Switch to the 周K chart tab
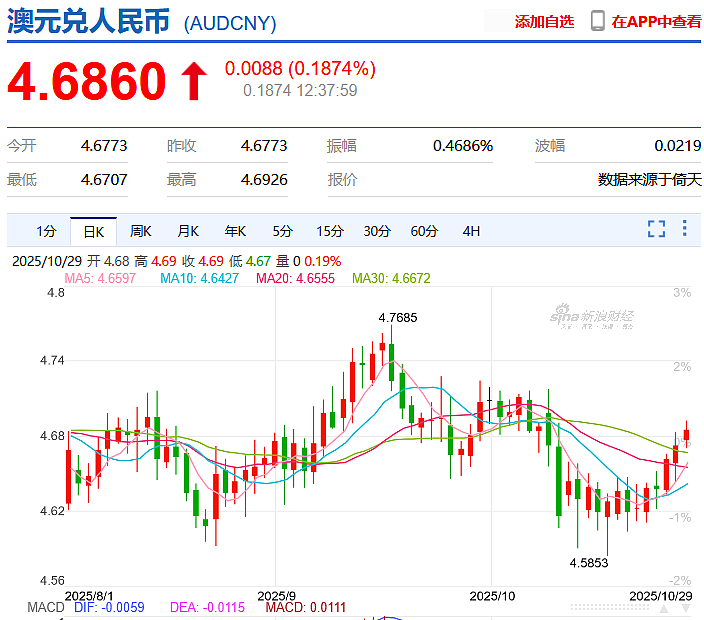The image size is (704, 620). (x=141, y=231)
